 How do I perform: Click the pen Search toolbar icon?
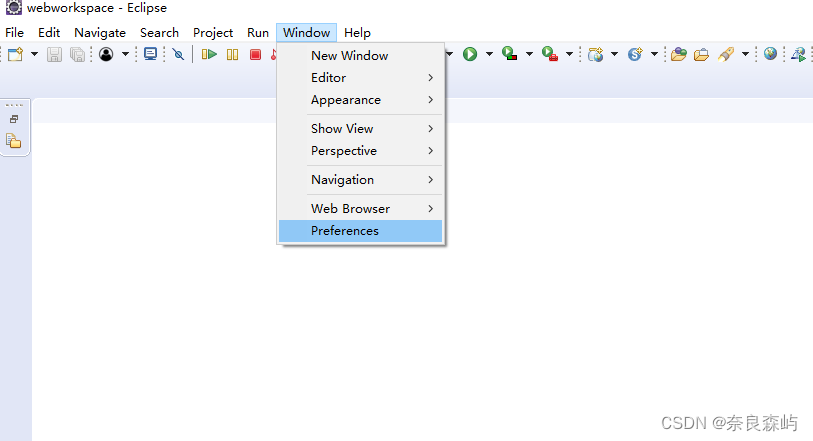pyautogui.click(x=726, y=54)
